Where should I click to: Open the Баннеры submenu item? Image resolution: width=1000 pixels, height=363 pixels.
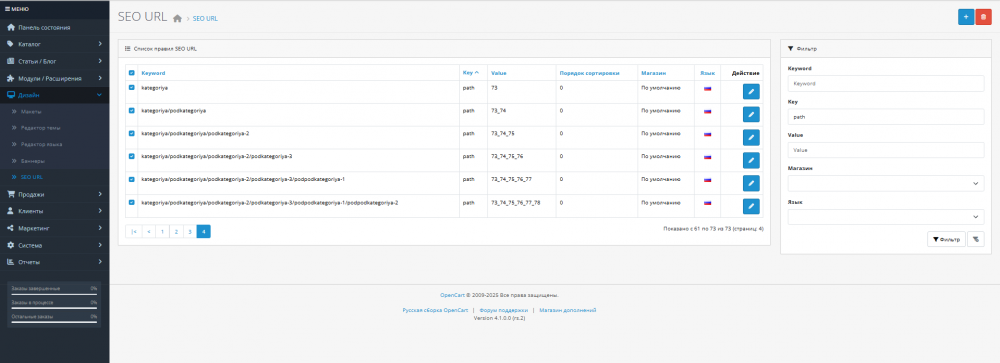pos(55,161)
